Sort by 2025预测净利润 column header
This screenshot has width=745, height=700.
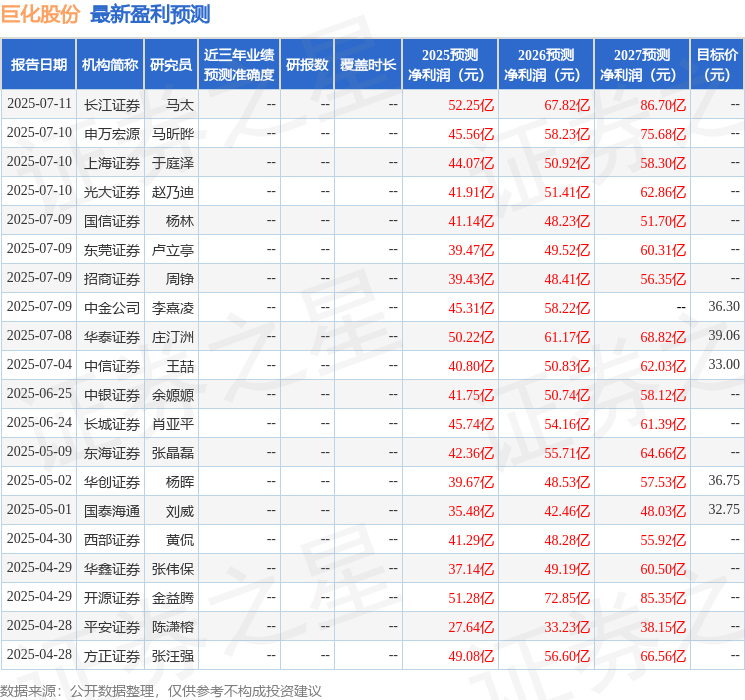tap(449, 65)
